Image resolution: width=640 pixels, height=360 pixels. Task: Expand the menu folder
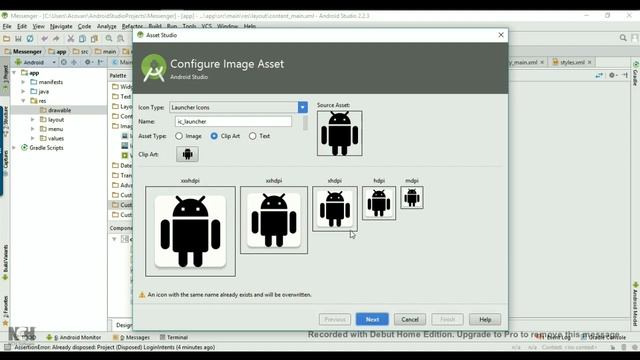33,129
